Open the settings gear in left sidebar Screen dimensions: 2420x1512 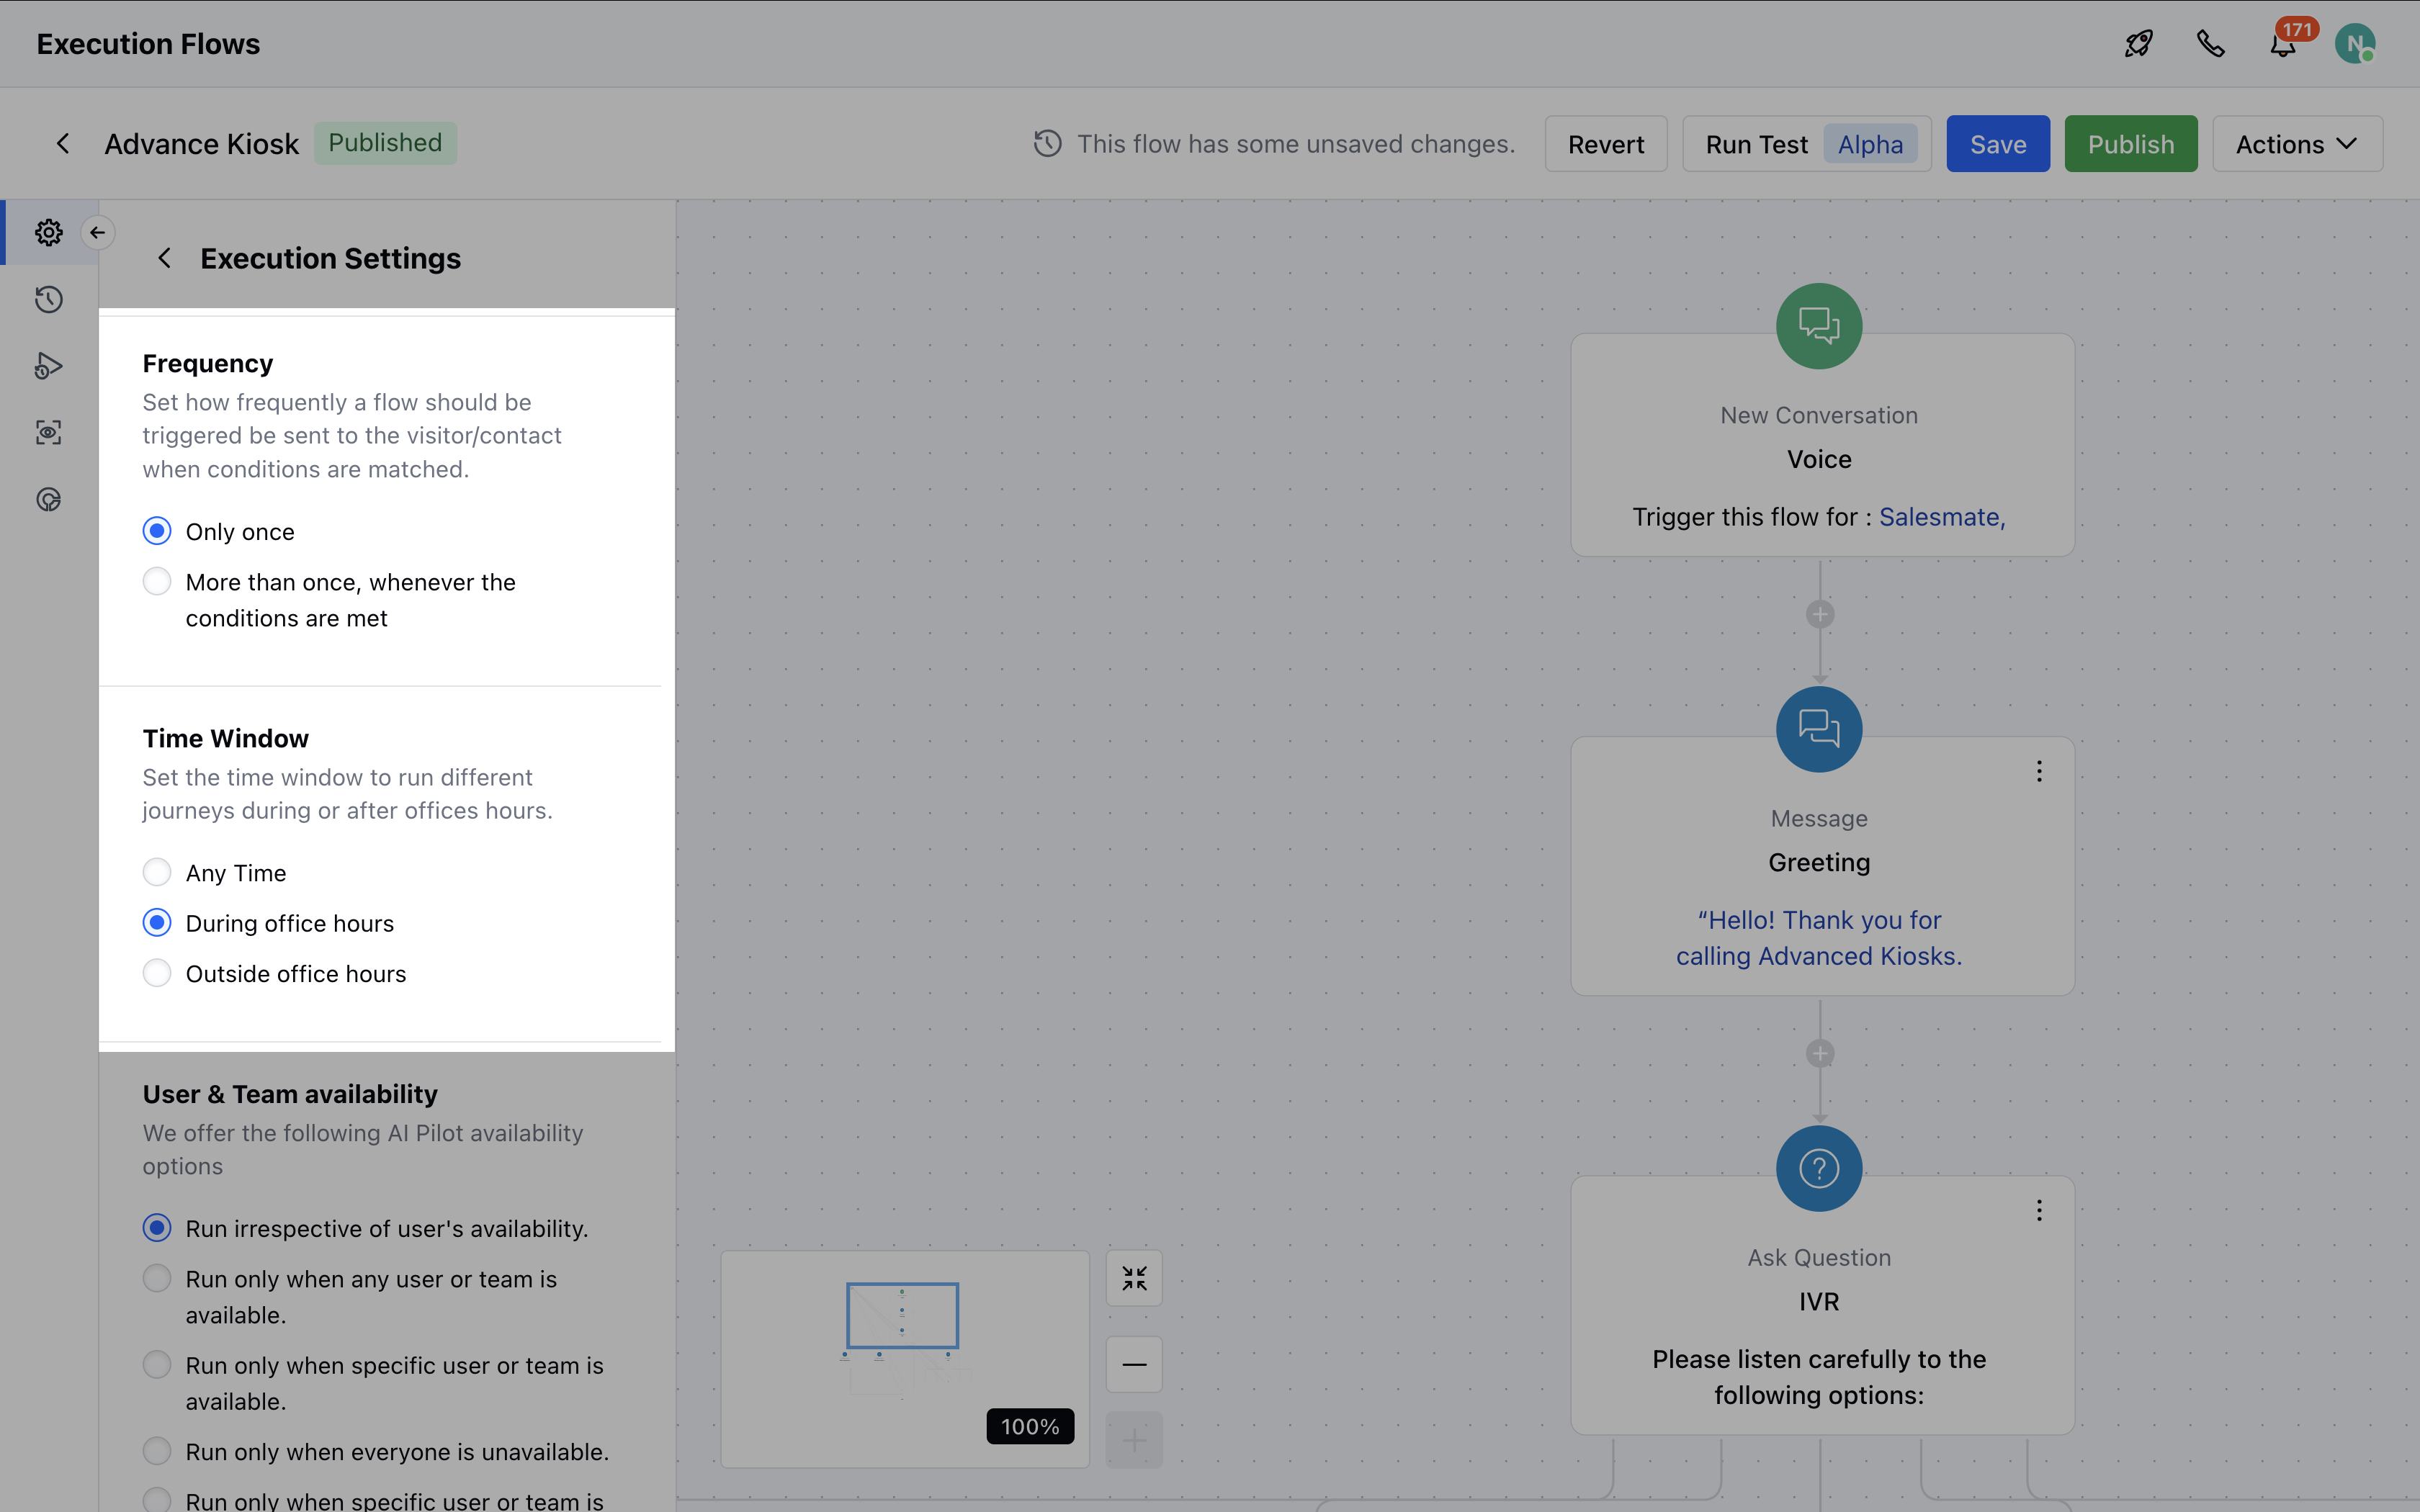pos(48,232)
